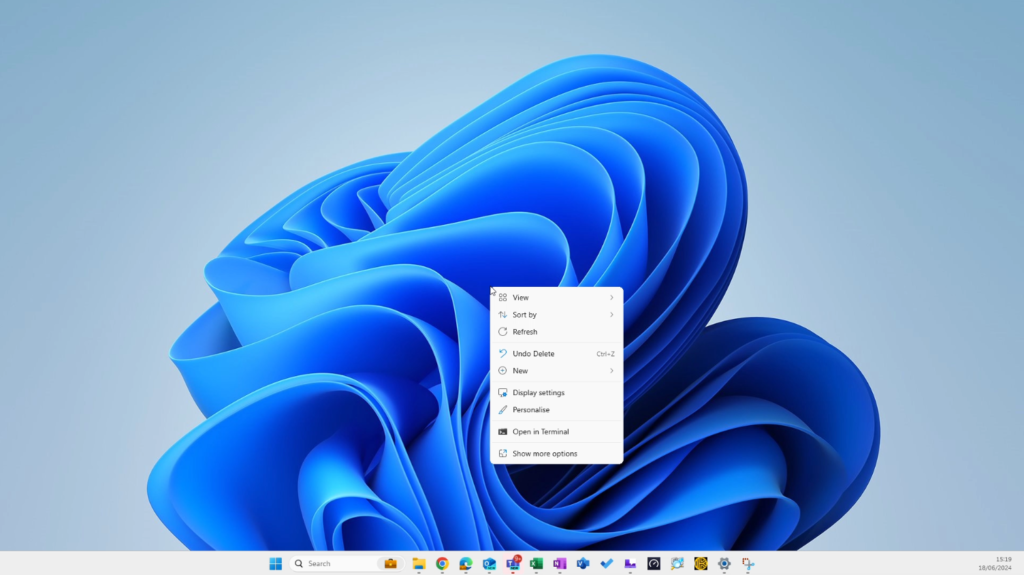Open Microsoft Edge in the taskbar
Screen dimensions: 1024x575
tap(465, 563)
